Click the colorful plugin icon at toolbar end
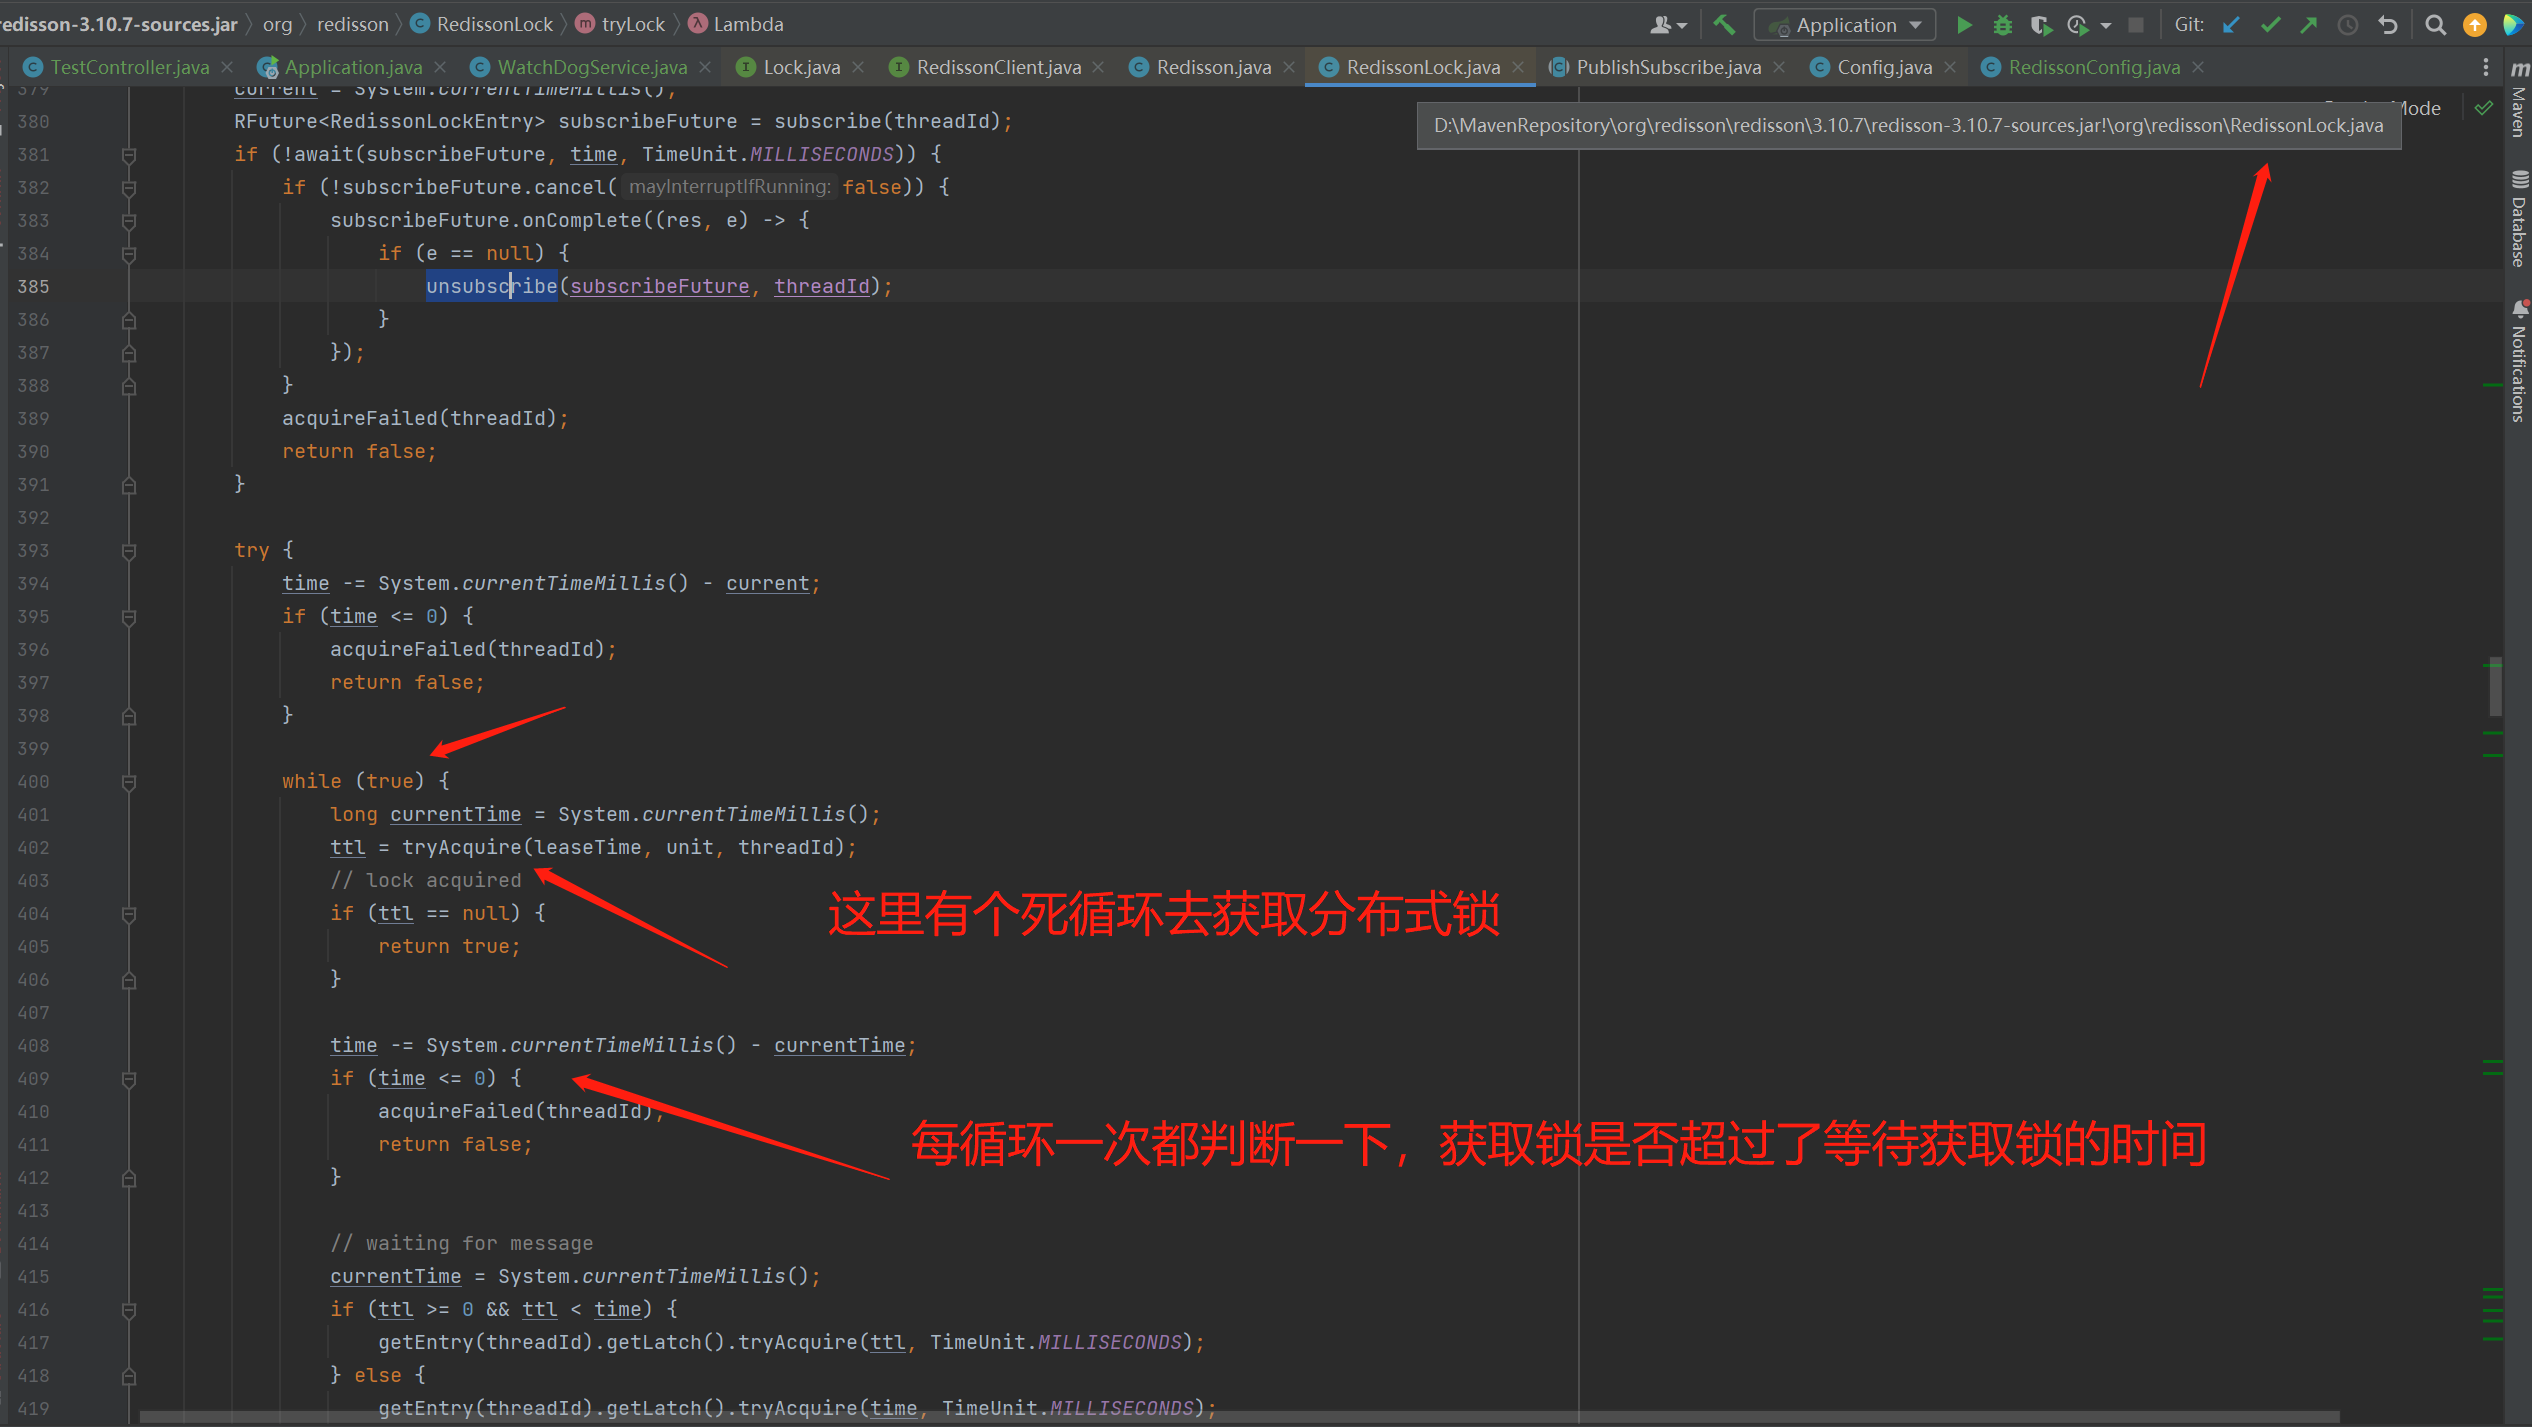The height and width of the screenshot is (1427, 2532). point(2513,25)
